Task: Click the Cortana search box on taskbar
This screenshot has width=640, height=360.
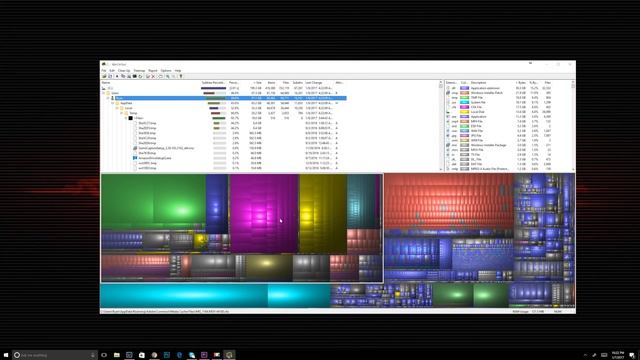Action: (x=55, y=355)
